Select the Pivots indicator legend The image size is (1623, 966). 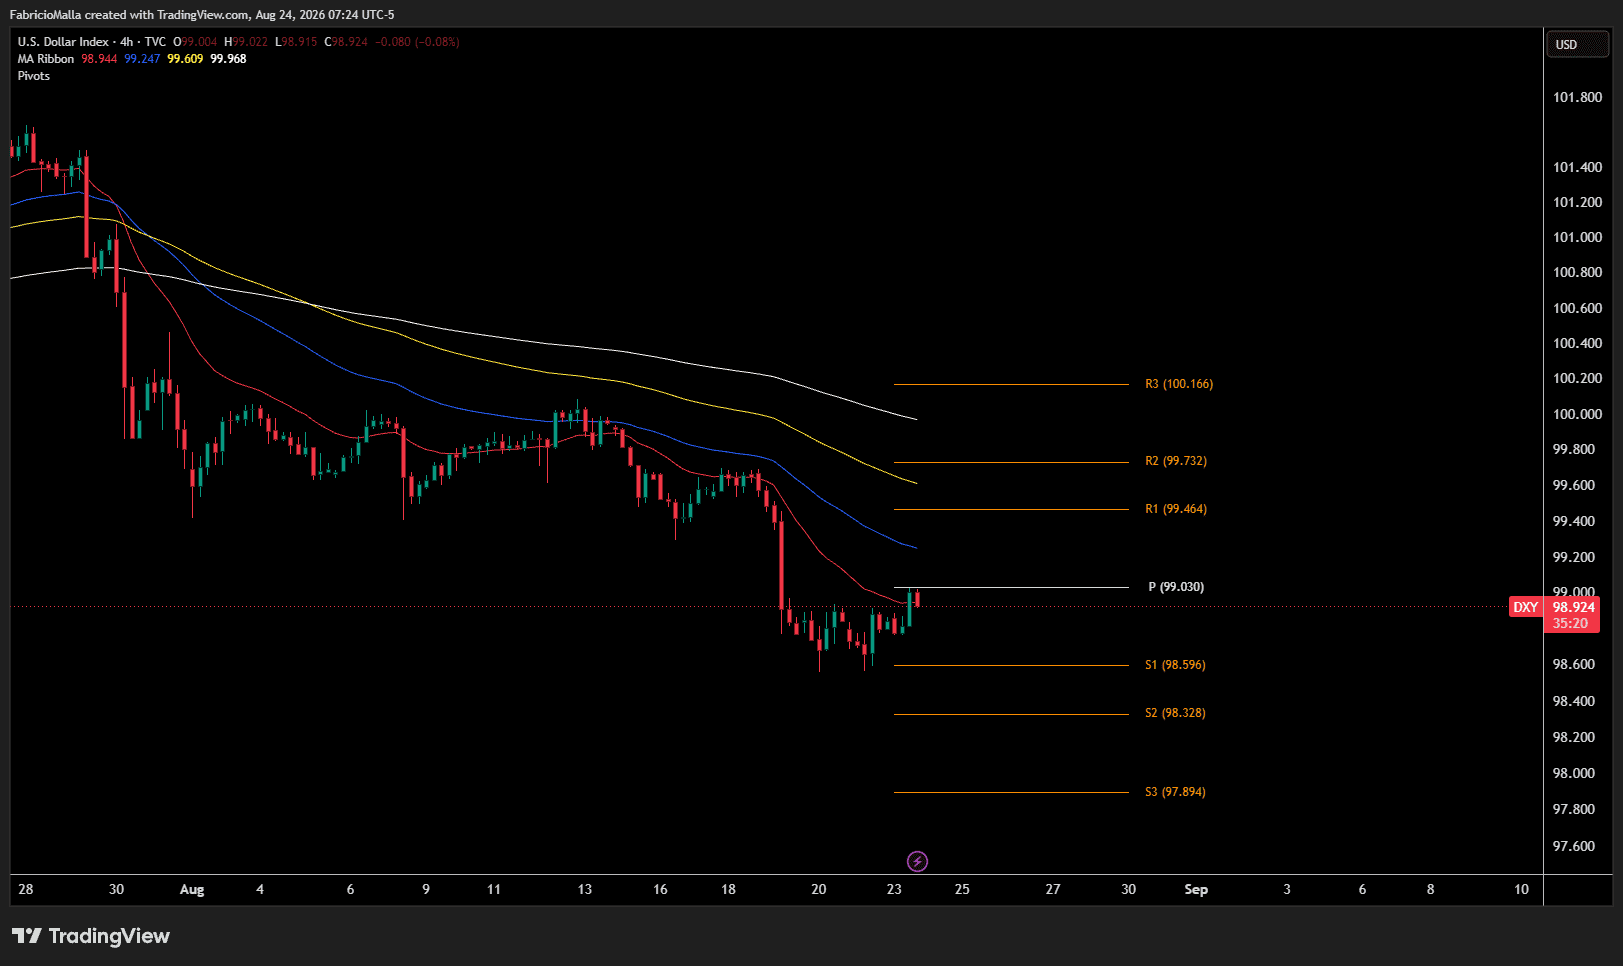pos(34,76)
